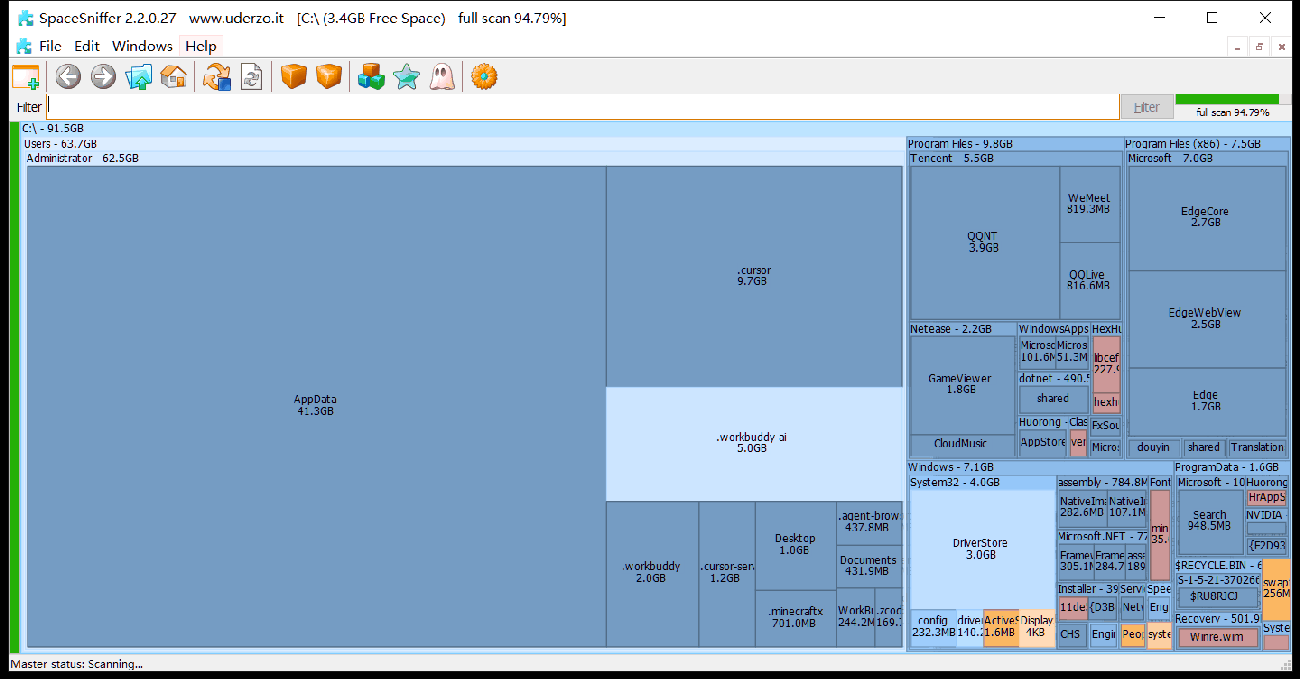1300x679 pixels.
Task: Toggle colored cubes file classes icon
Action: (x=371, y=77)
